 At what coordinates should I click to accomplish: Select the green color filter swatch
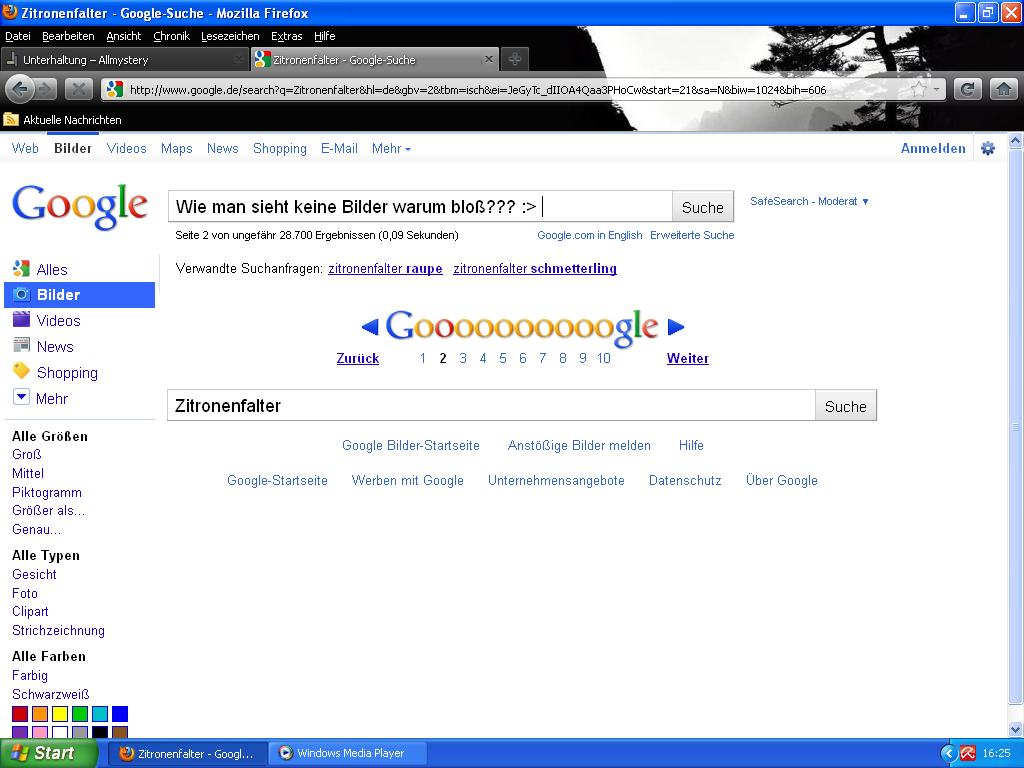point(80,714)
